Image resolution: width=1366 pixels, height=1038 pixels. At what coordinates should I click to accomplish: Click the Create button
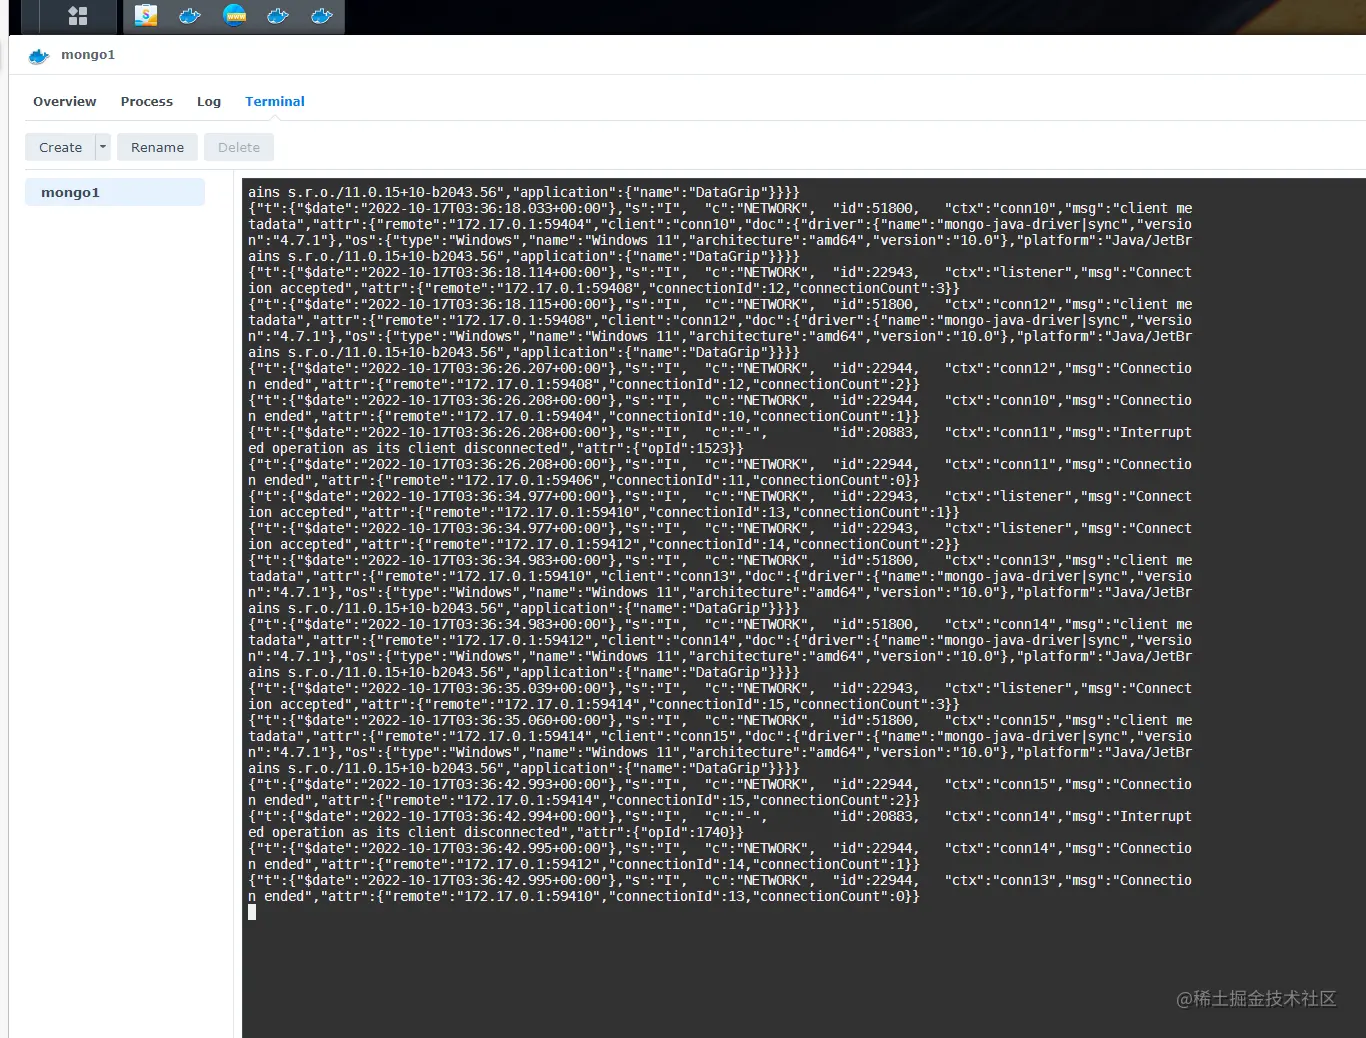pyautogui.click(x=60, y=147)
